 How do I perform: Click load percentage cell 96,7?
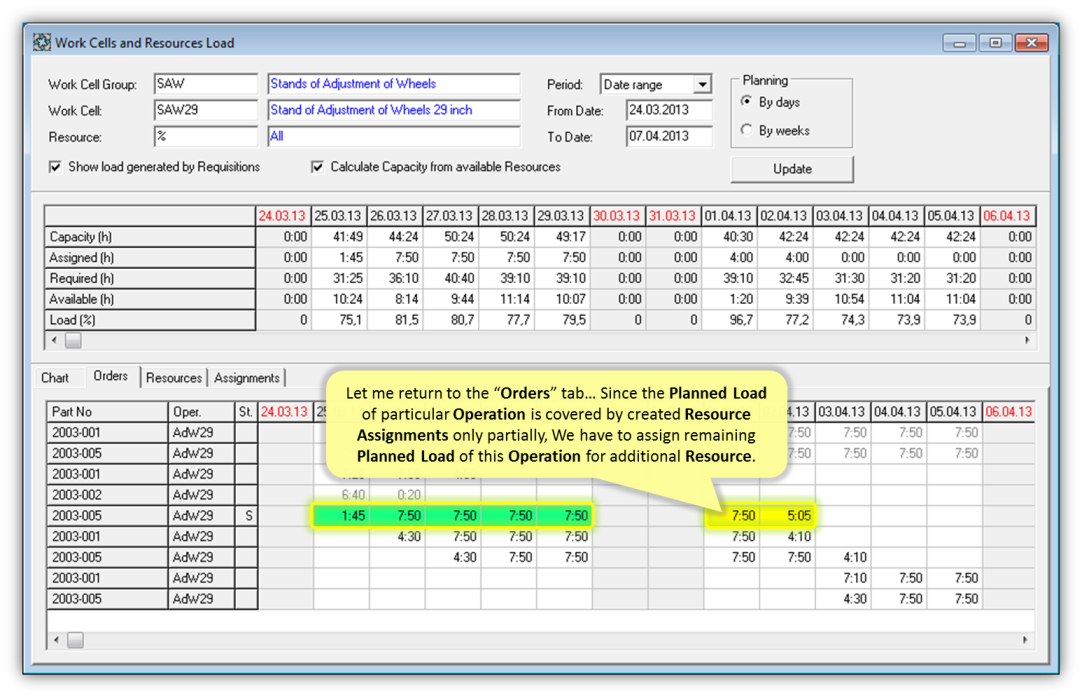pos(729,320)
